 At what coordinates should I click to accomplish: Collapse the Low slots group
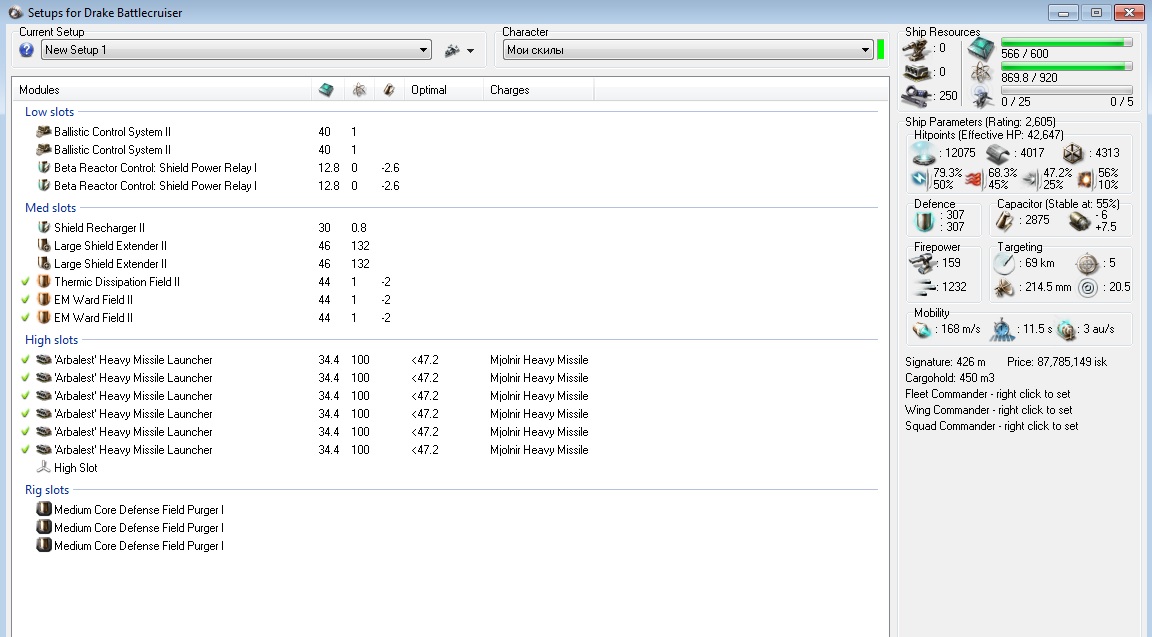click(49, 112)
